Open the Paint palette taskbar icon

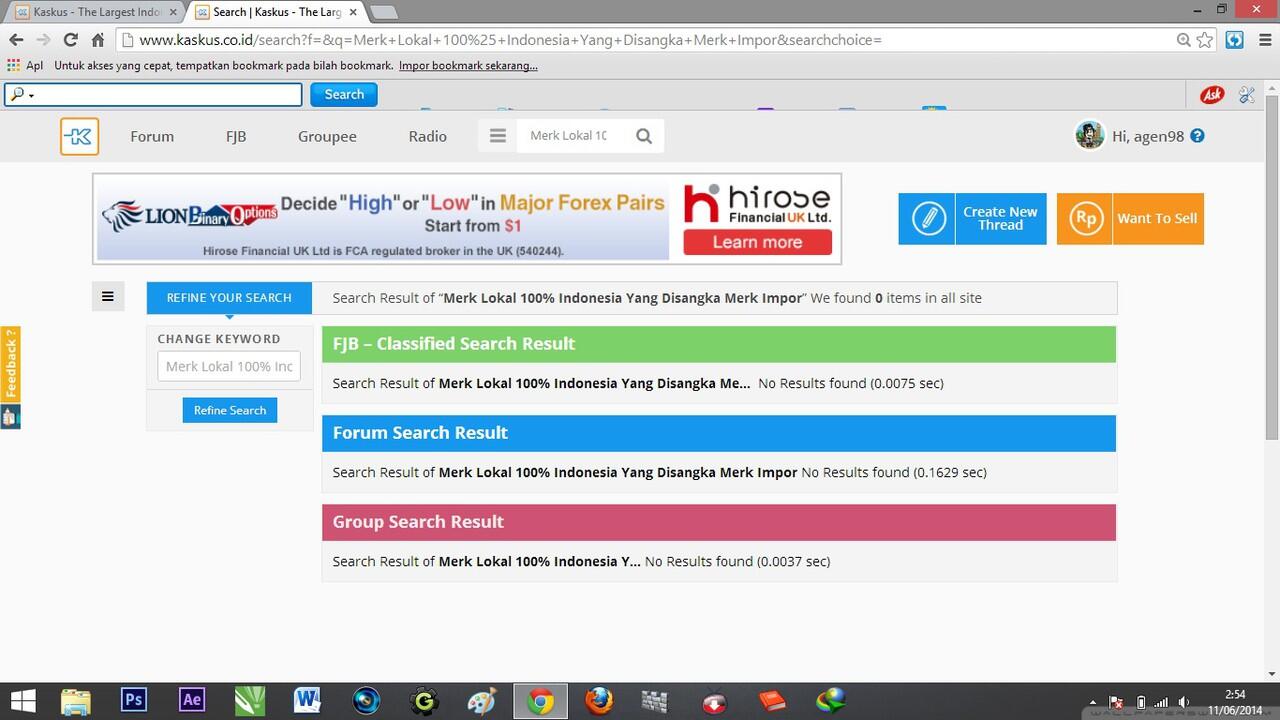point(482,701)
